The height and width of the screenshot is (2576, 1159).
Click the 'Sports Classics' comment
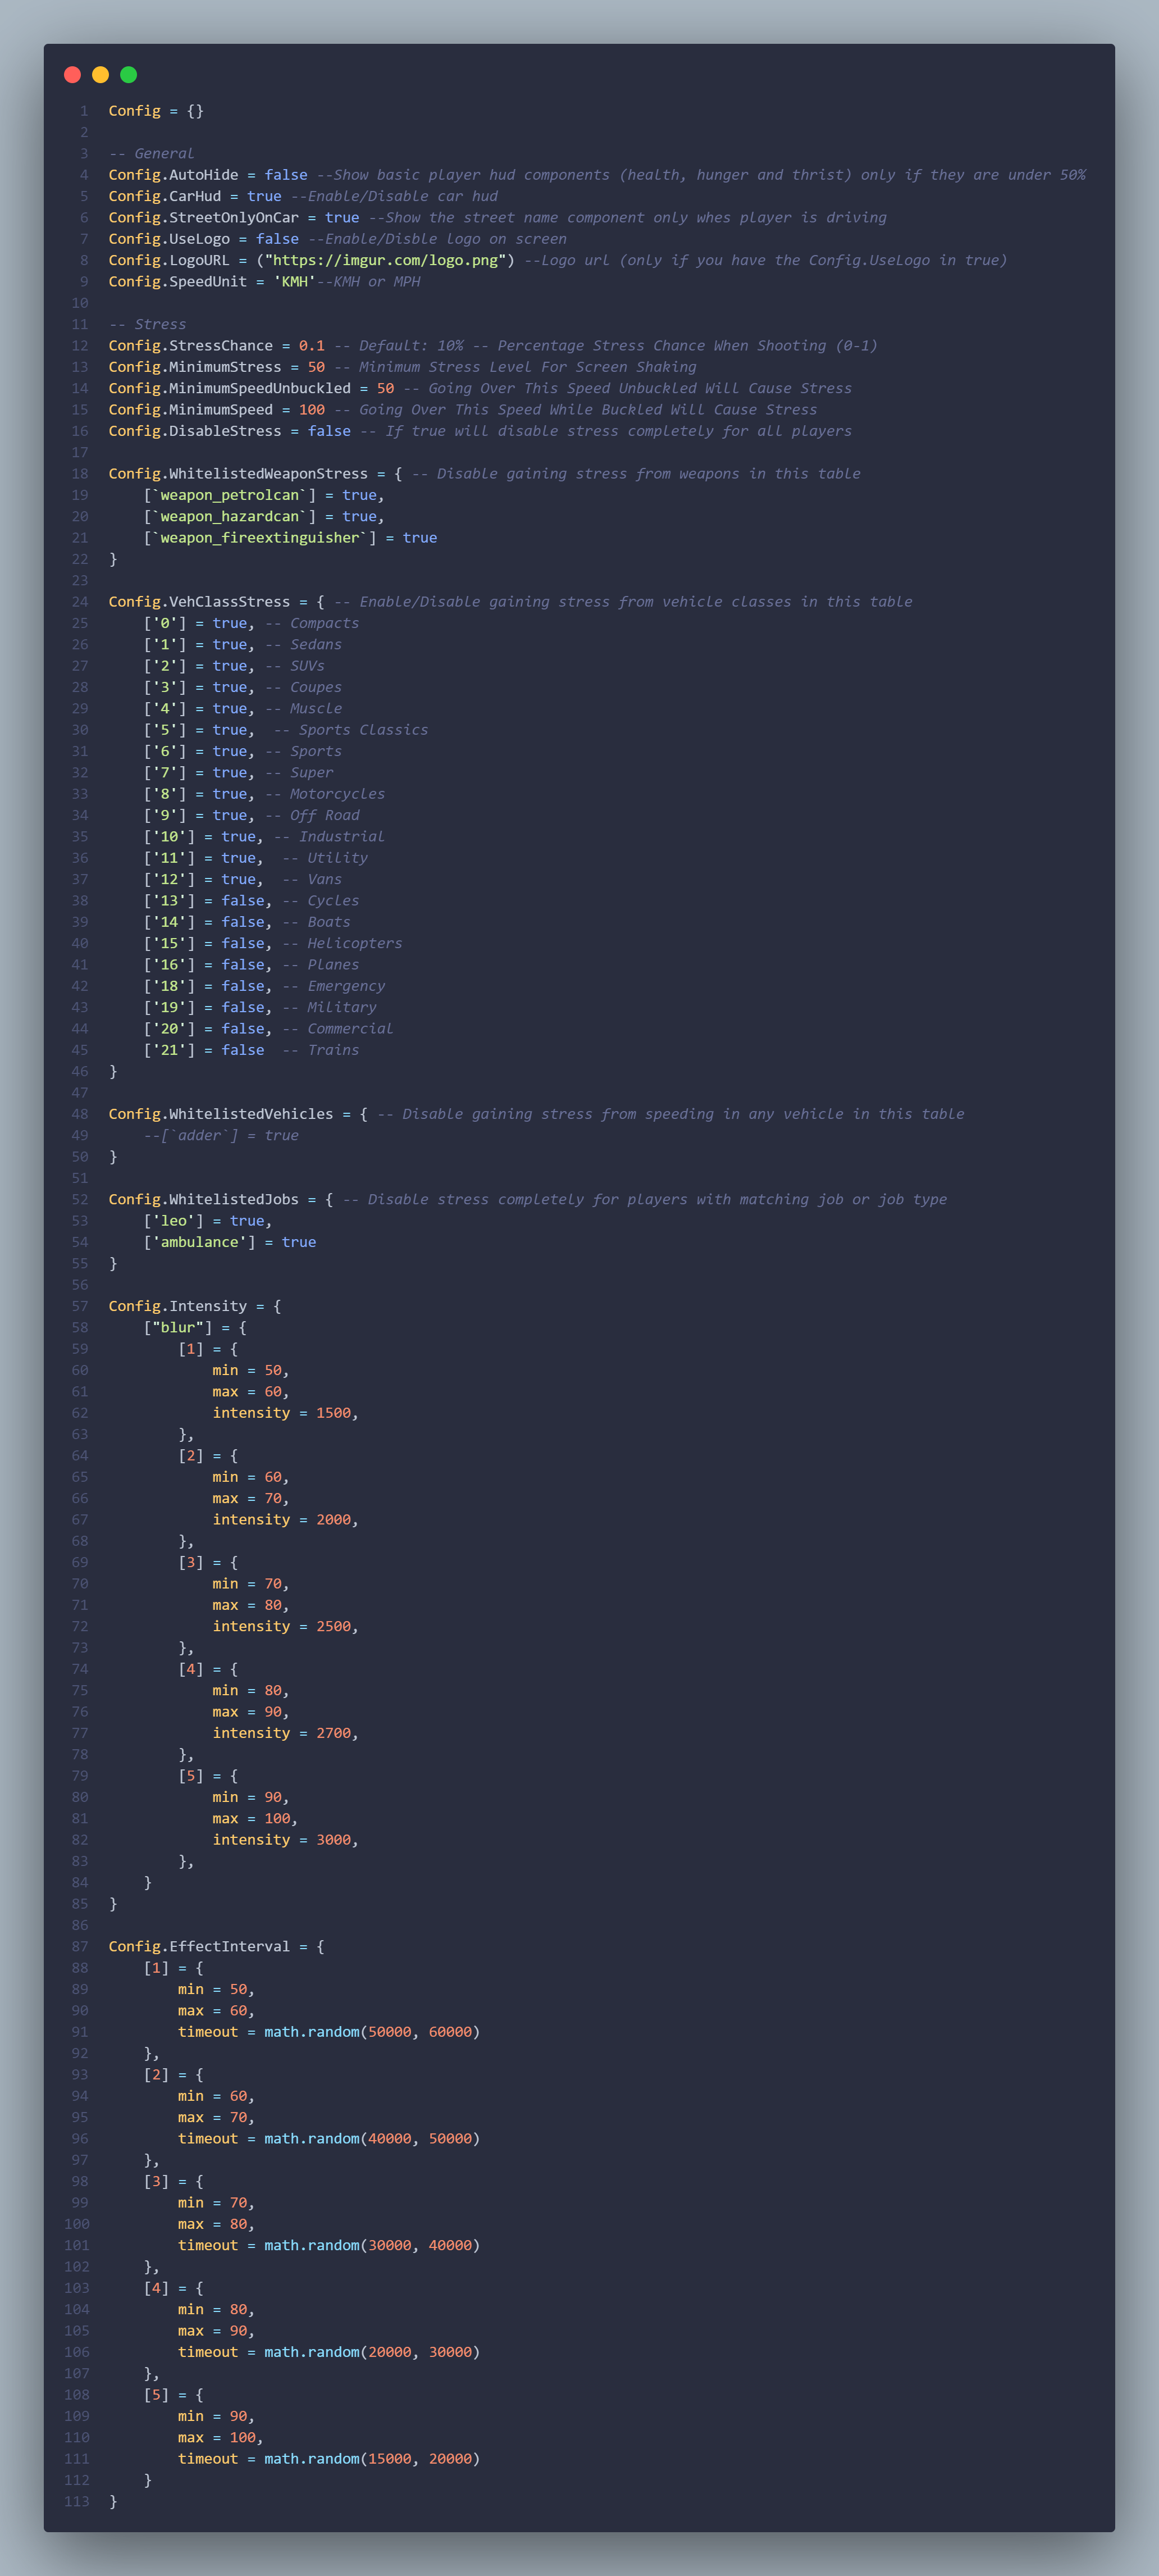point(364,730)
